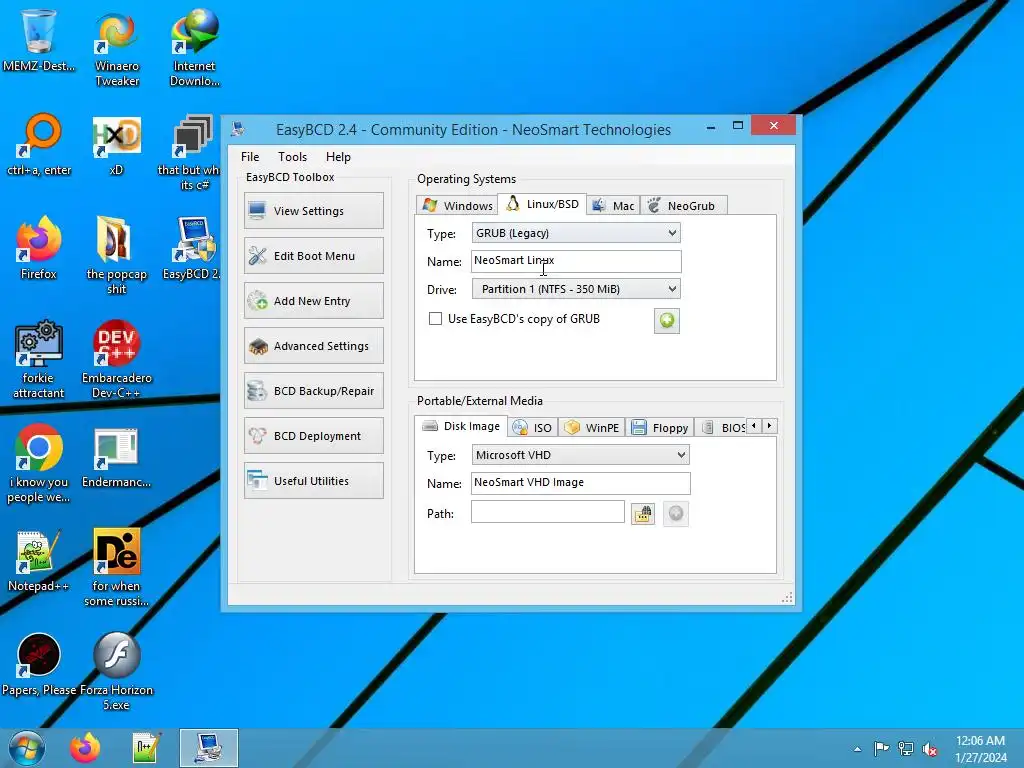Click the green add entry plus icon
This screenshot has height=768, width=1024.
667,321
